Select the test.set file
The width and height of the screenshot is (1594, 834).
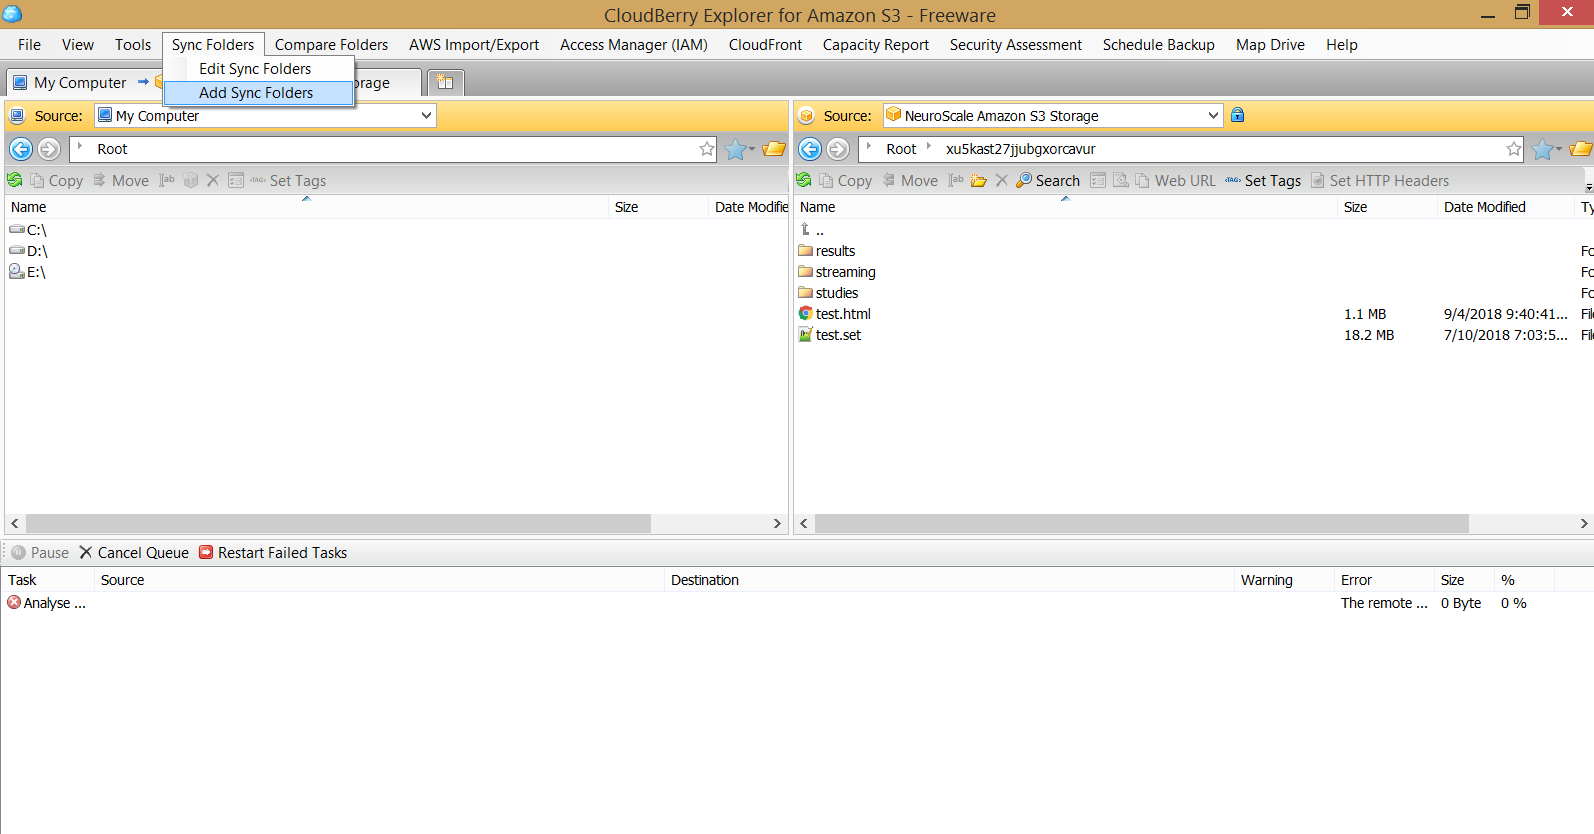pos(830,335)
